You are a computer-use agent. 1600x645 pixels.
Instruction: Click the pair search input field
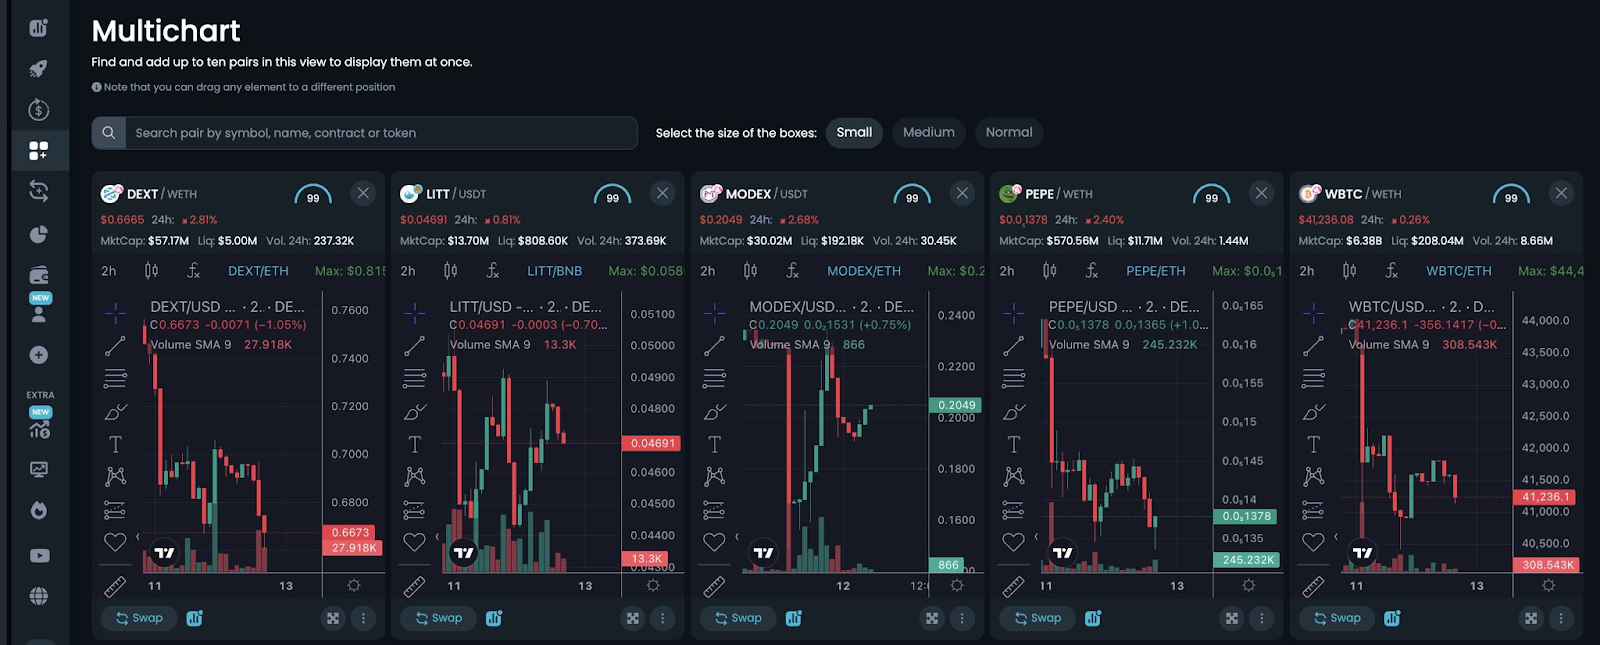[380, 133]
